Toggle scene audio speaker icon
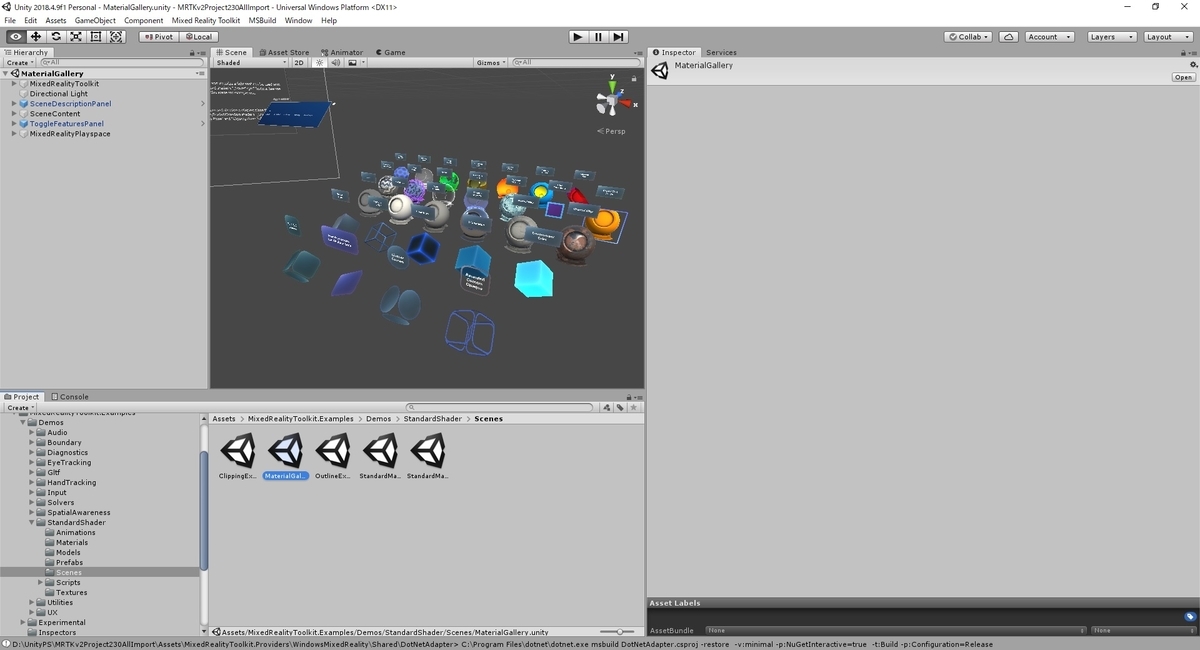 (335, 62)
